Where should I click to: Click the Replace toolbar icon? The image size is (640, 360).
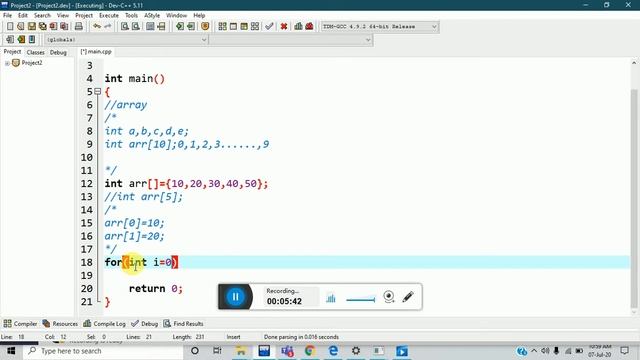(x=136, y=27)
